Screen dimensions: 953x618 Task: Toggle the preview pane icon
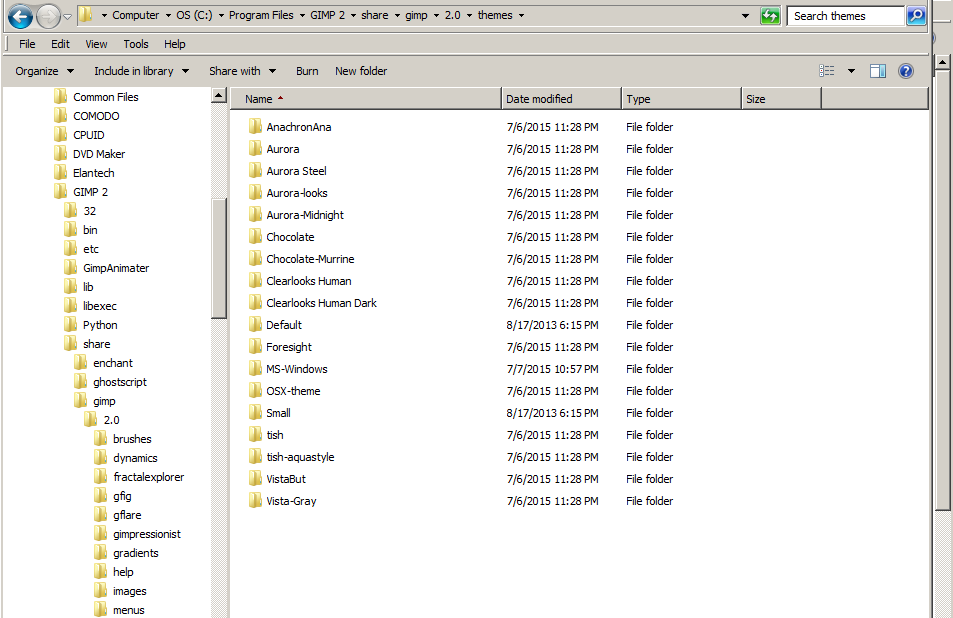click(878, 71)
